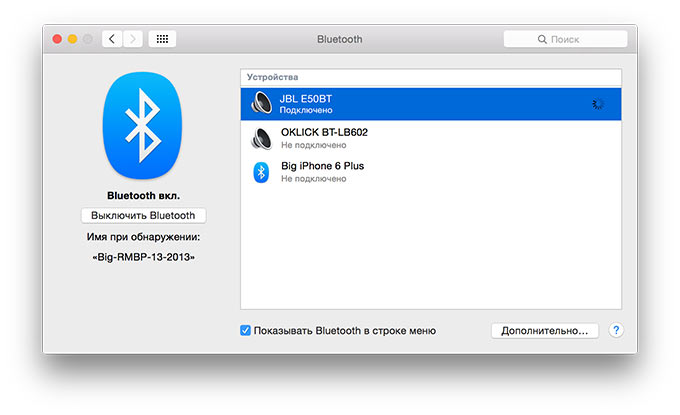This screenshot has height=415, width=680.
Task: Click the "Устройства" list header
Action: click(272, 77)
